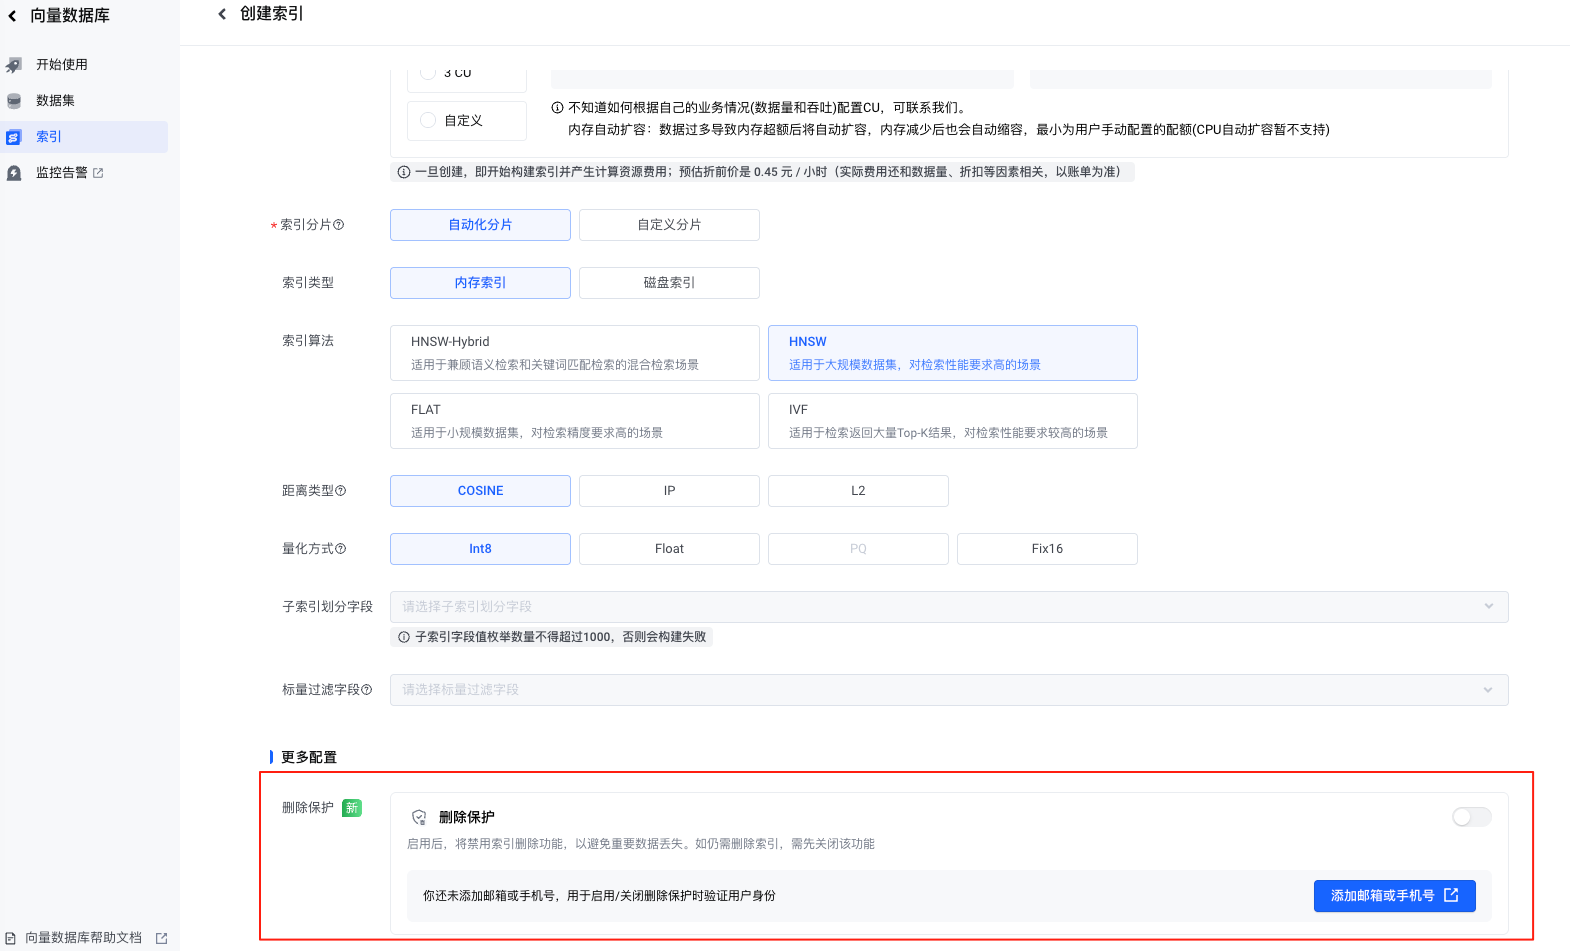1570x951 pixels.
Task: Click the help icon next to 量化方式
Action: point(341,549)
